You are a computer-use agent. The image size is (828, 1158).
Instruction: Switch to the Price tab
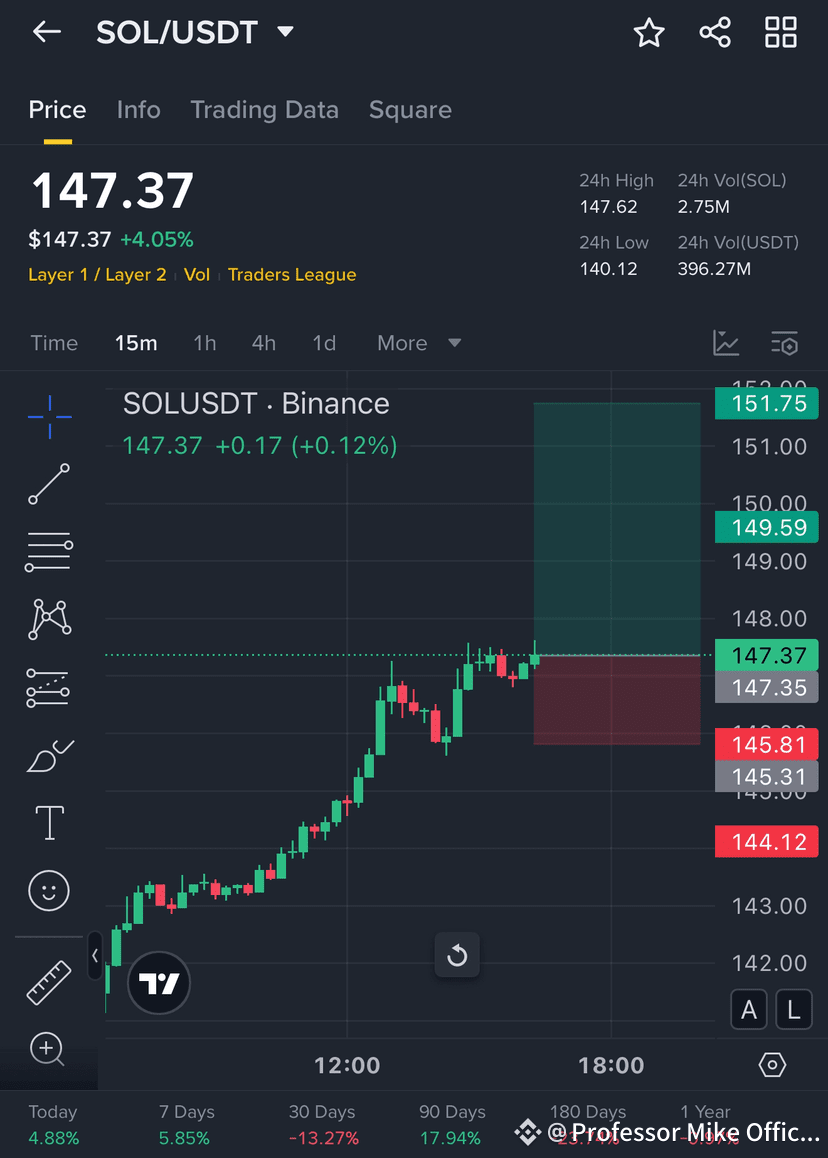58,110
